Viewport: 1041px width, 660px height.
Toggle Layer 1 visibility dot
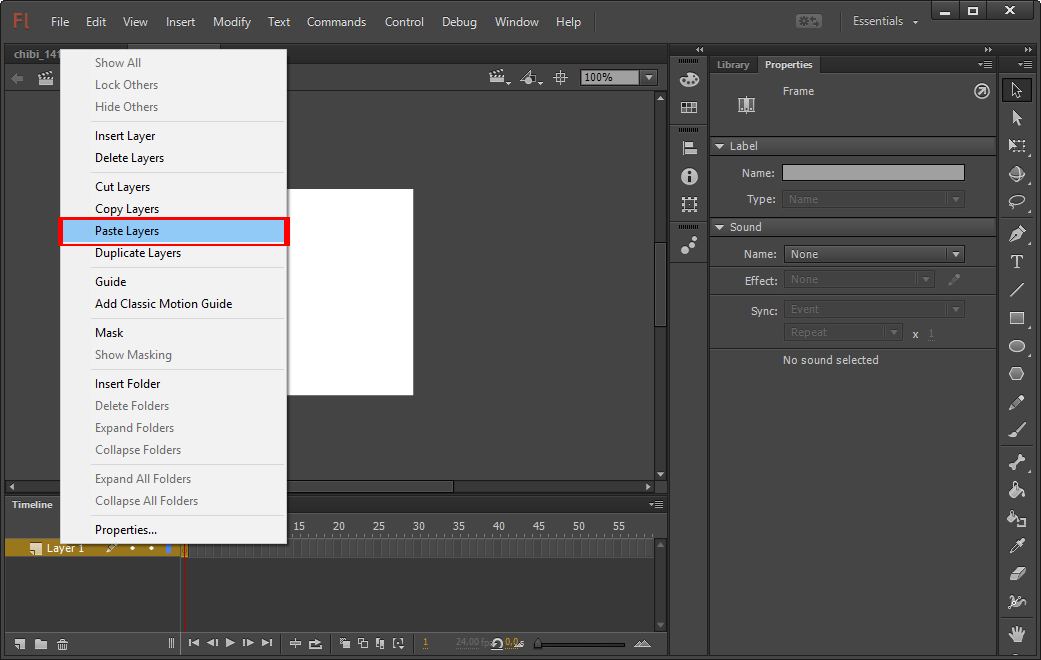pyautogui.click(x=132, y=548)
